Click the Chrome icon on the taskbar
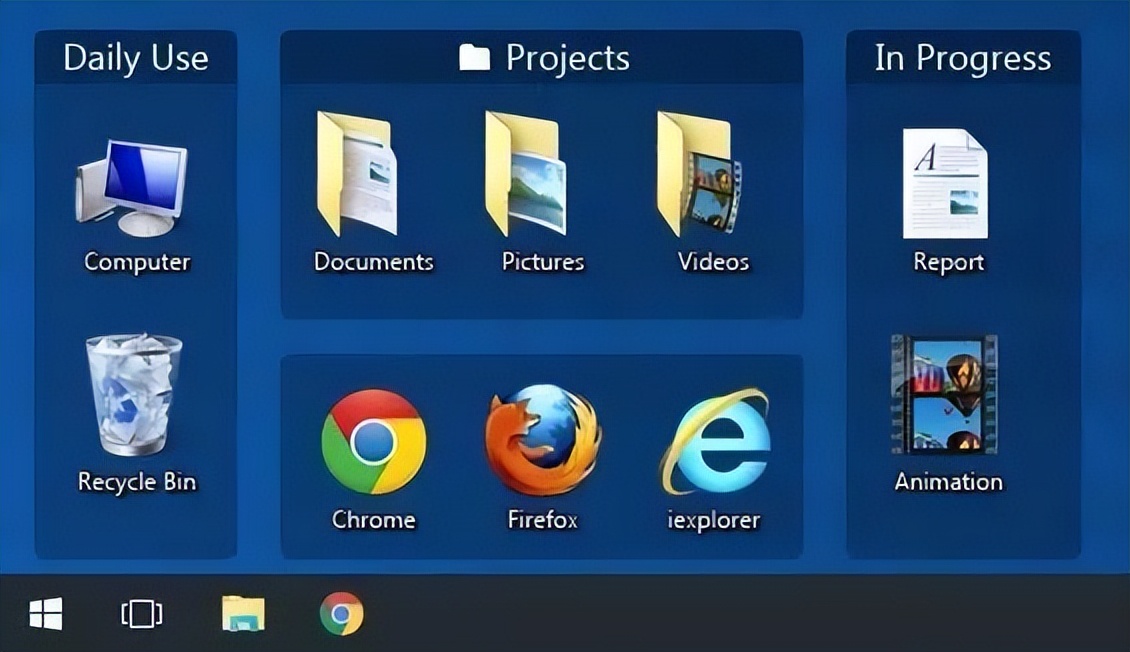Screen dimensions: 1130x652 (342, 614)
